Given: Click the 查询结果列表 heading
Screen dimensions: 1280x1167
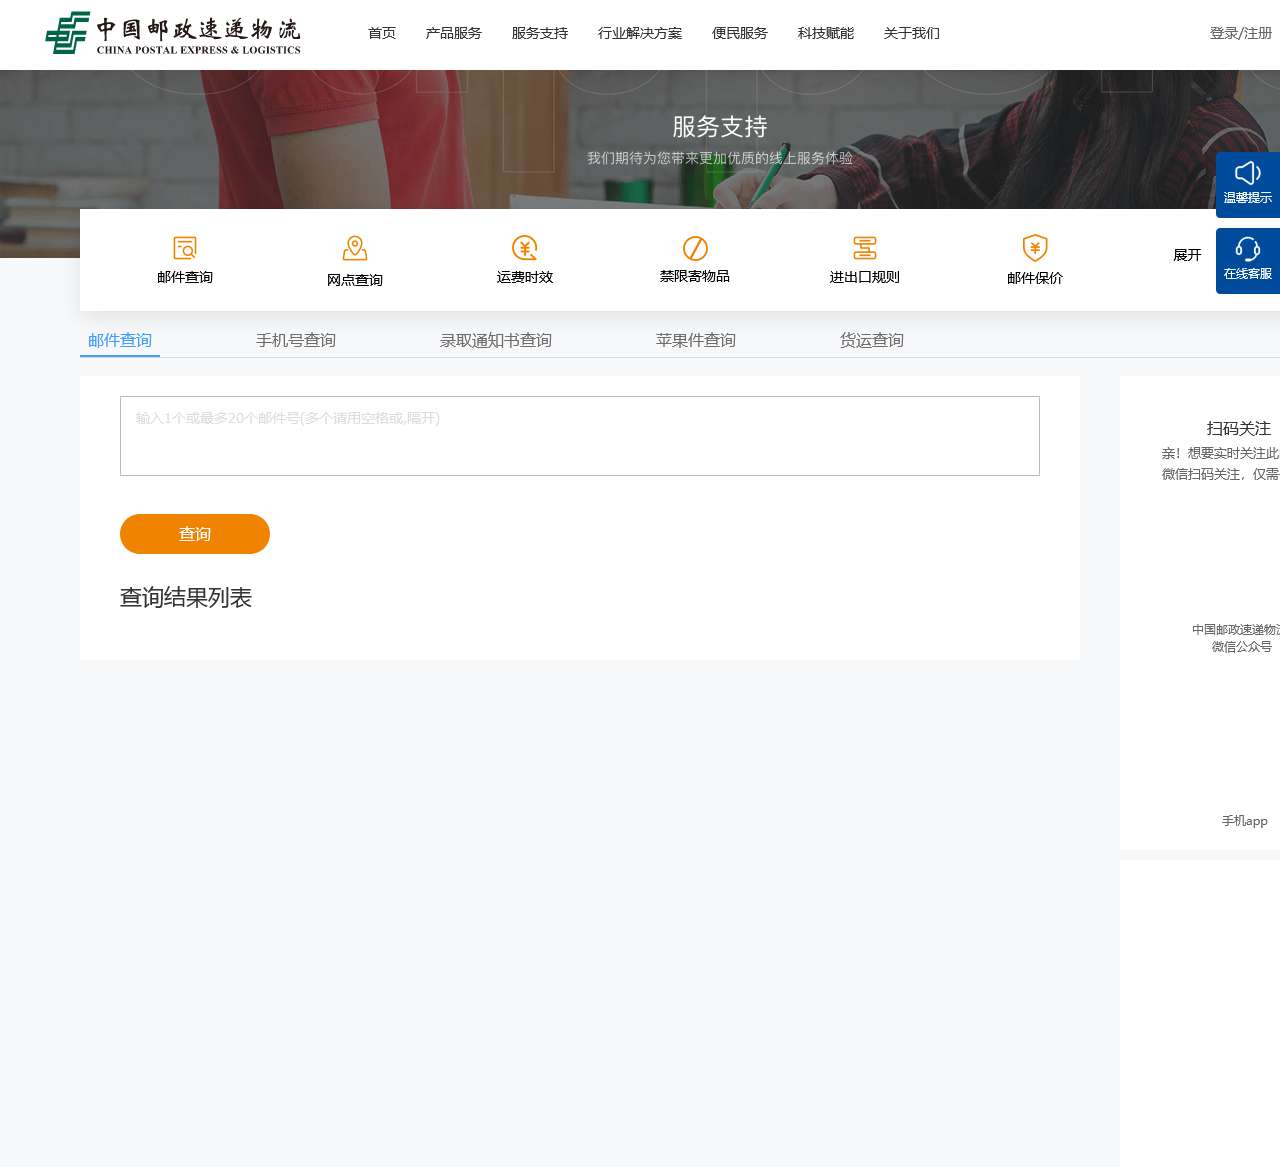Looking at the screenshot, I should pyautogui.click(x=186, y=598).
